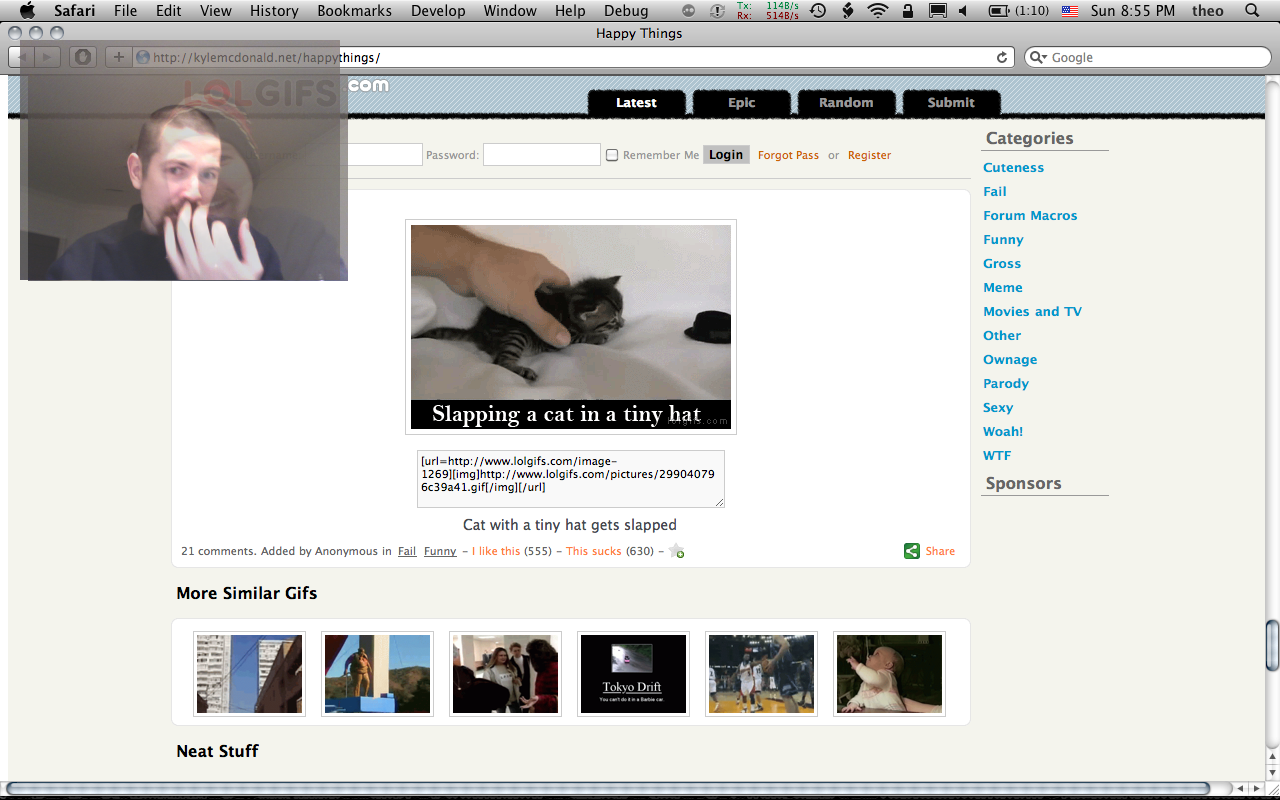The height and width of the screenshot is (800, 1280).
Task: Click the add-to-favorites star icon
Action: click(677, 551)
